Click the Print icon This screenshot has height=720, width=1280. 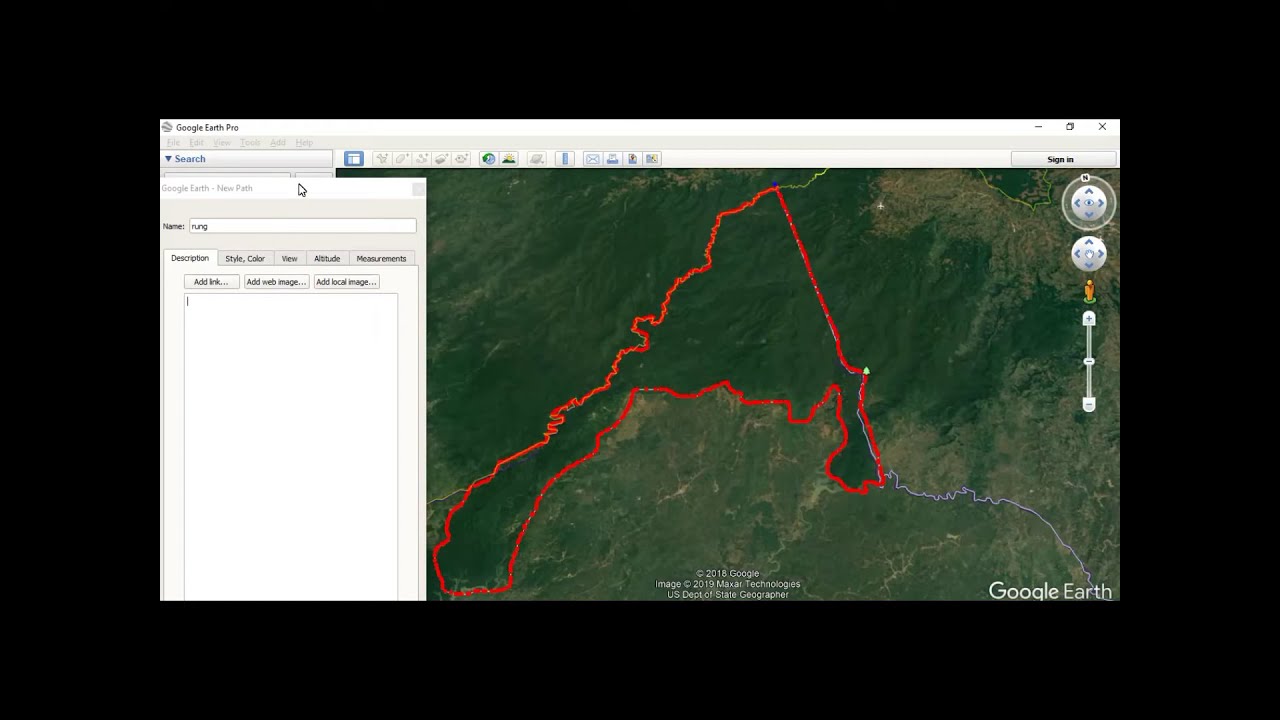pyautogui.click(x=612, y=158)
